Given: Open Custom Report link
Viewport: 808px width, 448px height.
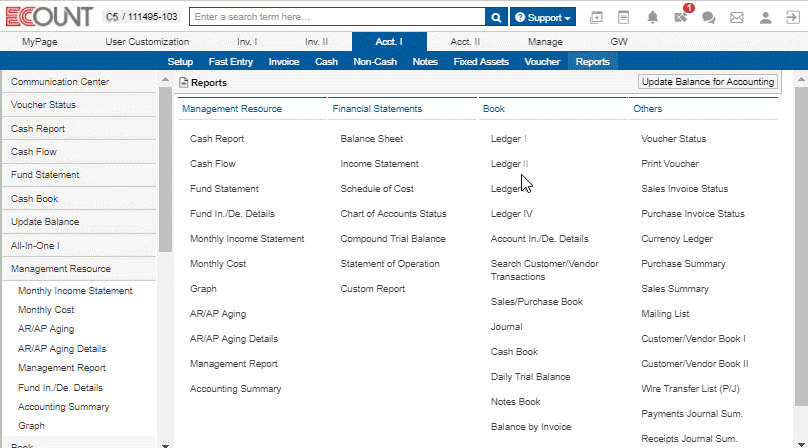Looking at the screenshot, I should point(373,289).
